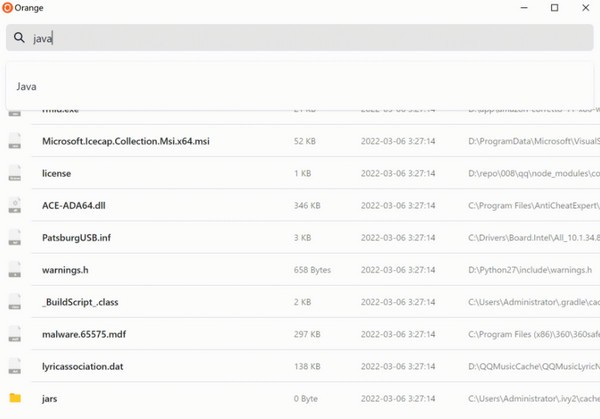
Task: Click the C:\Drivers path of PatsburgUSB.inf
Action: [x=532, y=237]
